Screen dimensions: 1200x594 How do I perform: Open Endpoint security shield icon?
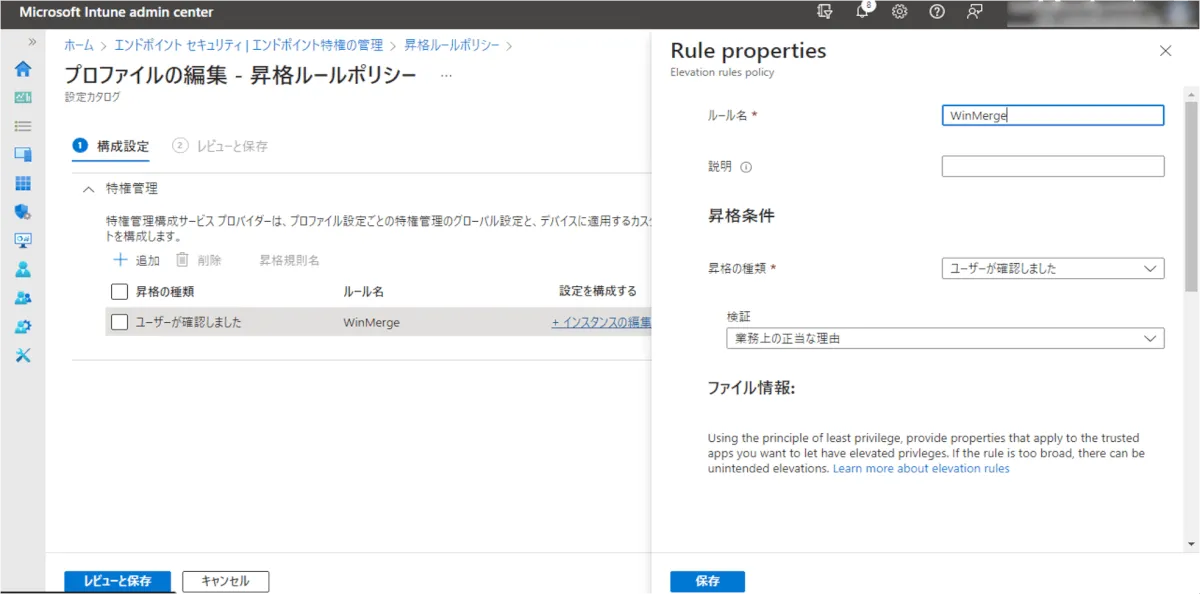click(22, 212)
